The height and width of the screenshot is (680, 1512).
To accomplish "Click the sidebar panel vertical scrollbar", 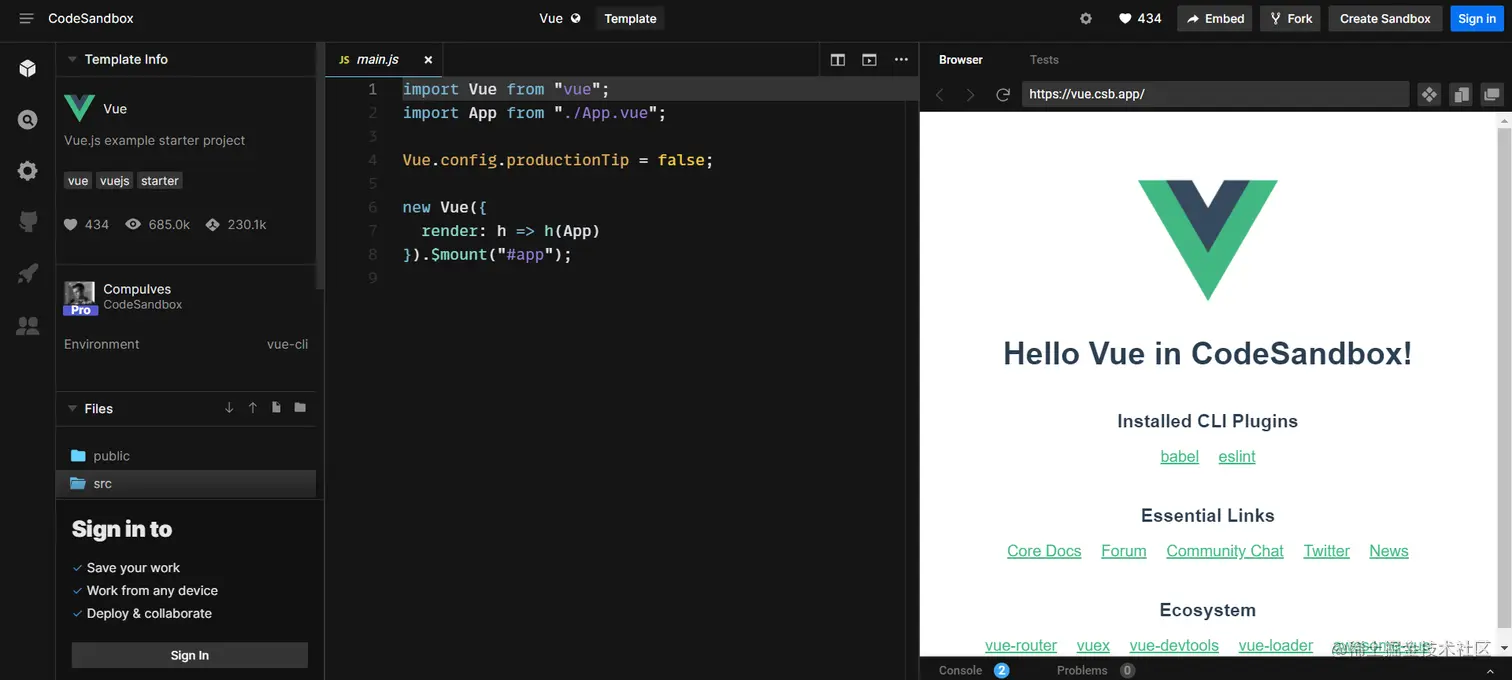I will pyautogui.click(x=320, y=165).
